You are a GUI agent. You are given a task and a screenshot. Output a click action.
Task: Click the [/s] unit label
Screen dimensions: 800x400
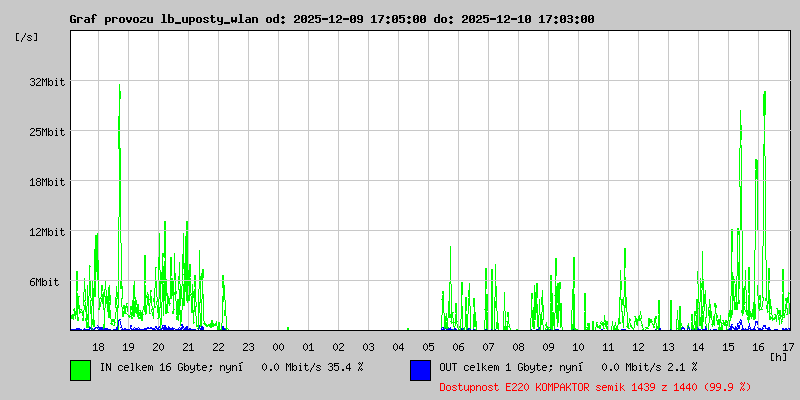coord(27,37)
